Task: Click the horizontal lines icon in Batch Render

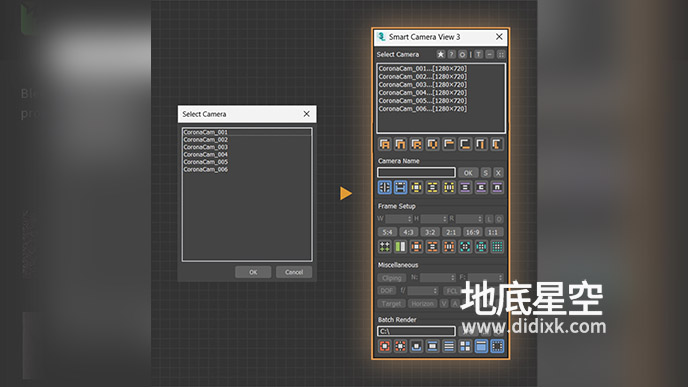Action: (x=449, y=346)
